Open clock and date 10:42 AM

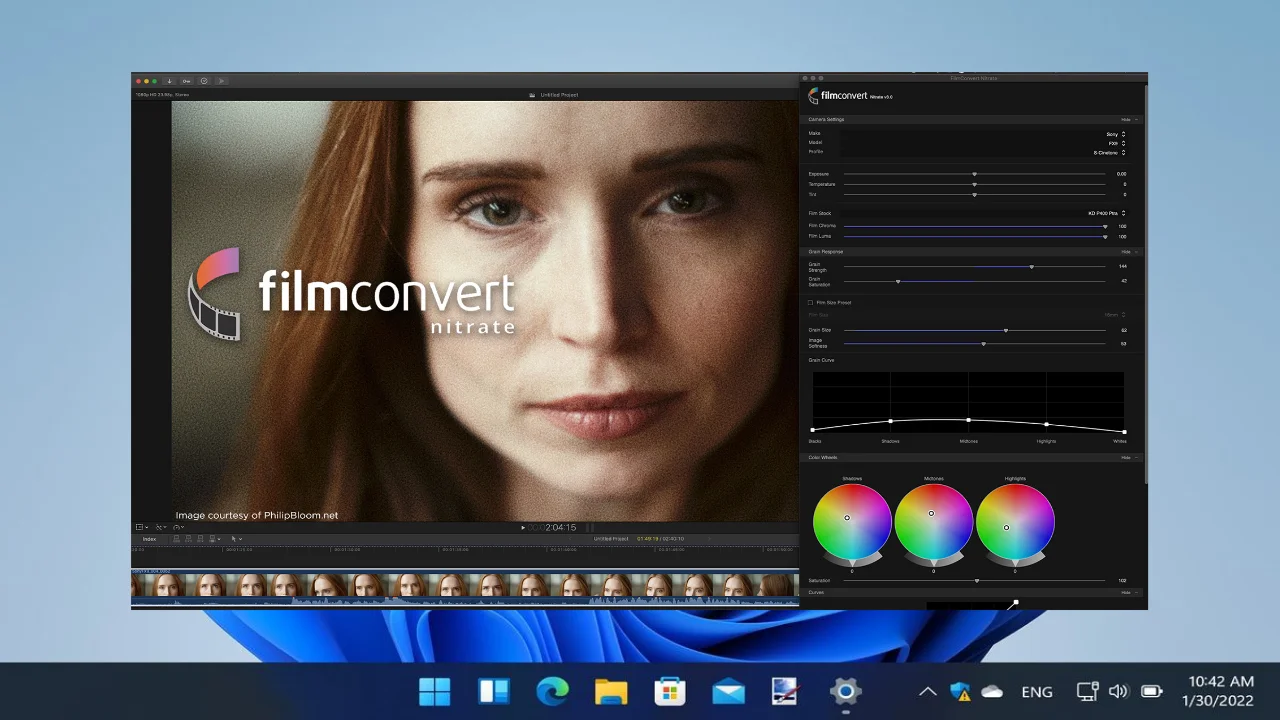(1217, 691)
